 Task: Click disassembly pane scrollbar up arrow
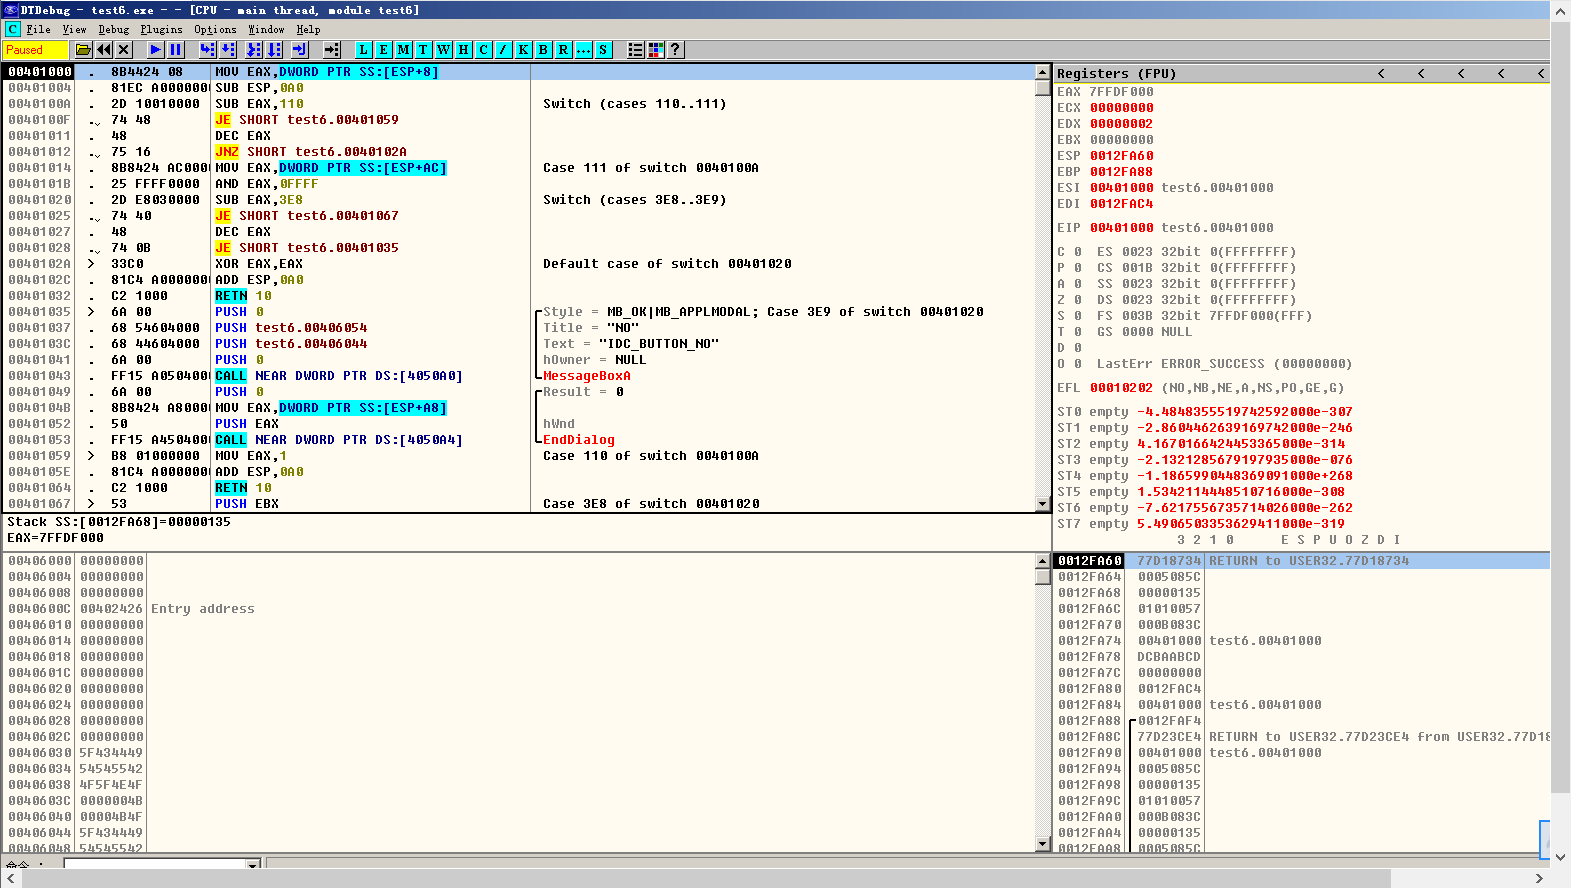click(x=1043, y=72)
